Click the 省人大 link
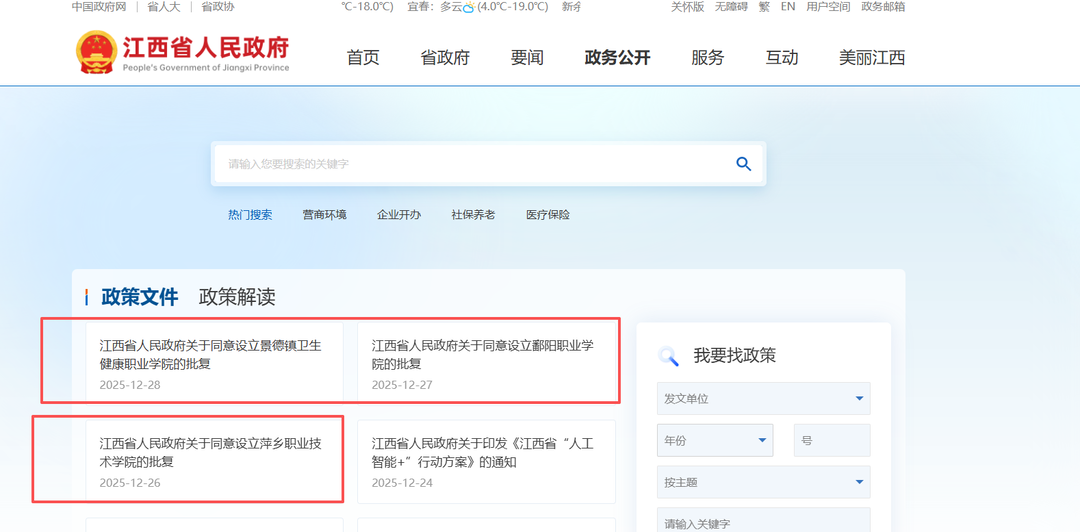The image size is (1080, 532). point(163,7)
